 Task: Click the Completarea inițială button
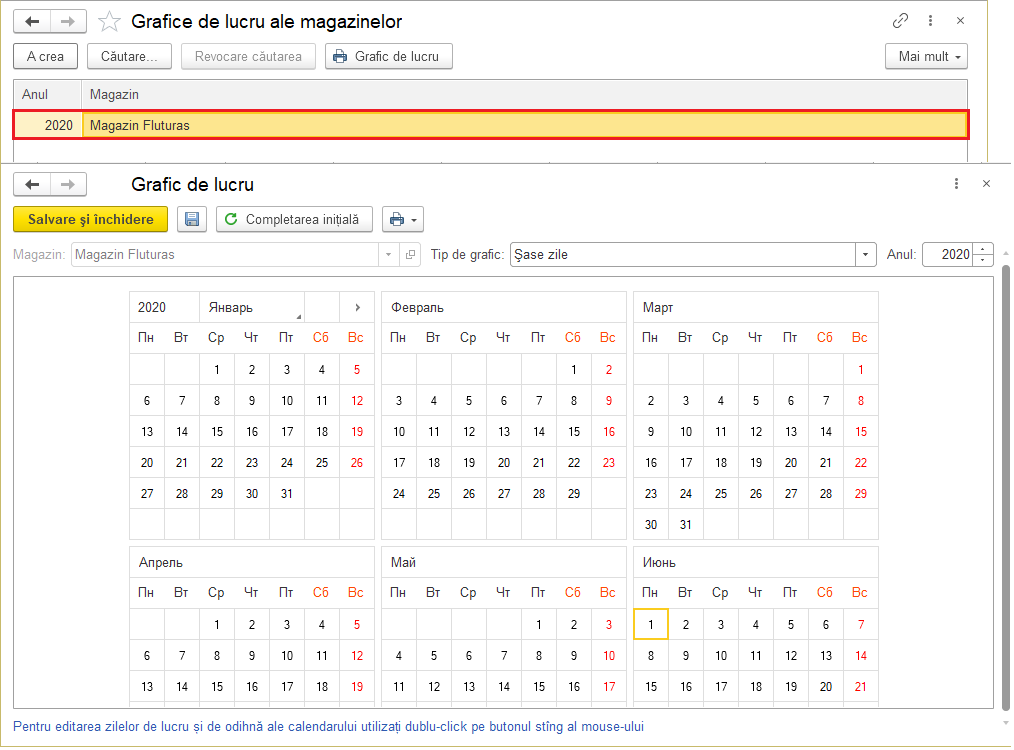pyautogui.click(x=295, y=219)
